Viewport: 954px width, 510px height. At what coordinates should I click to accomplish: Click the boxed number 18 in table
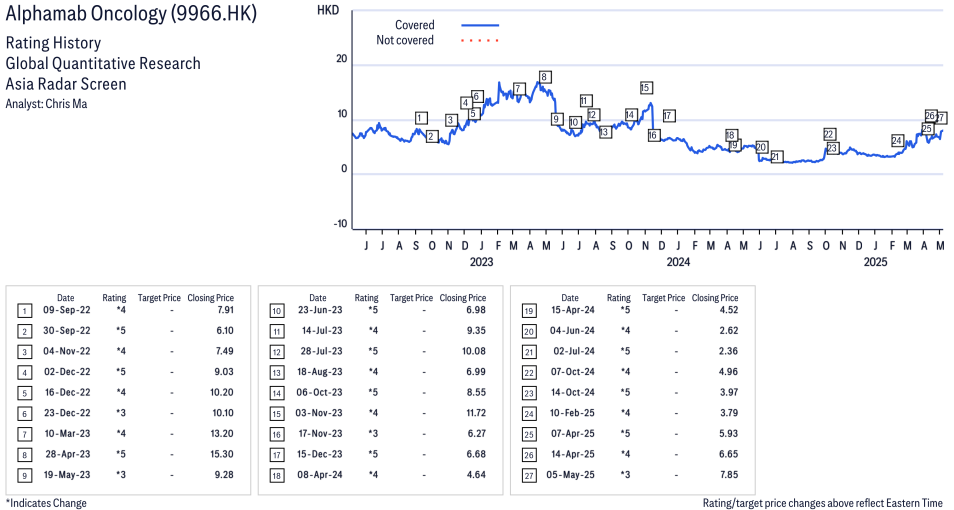[x=277, y=476]
